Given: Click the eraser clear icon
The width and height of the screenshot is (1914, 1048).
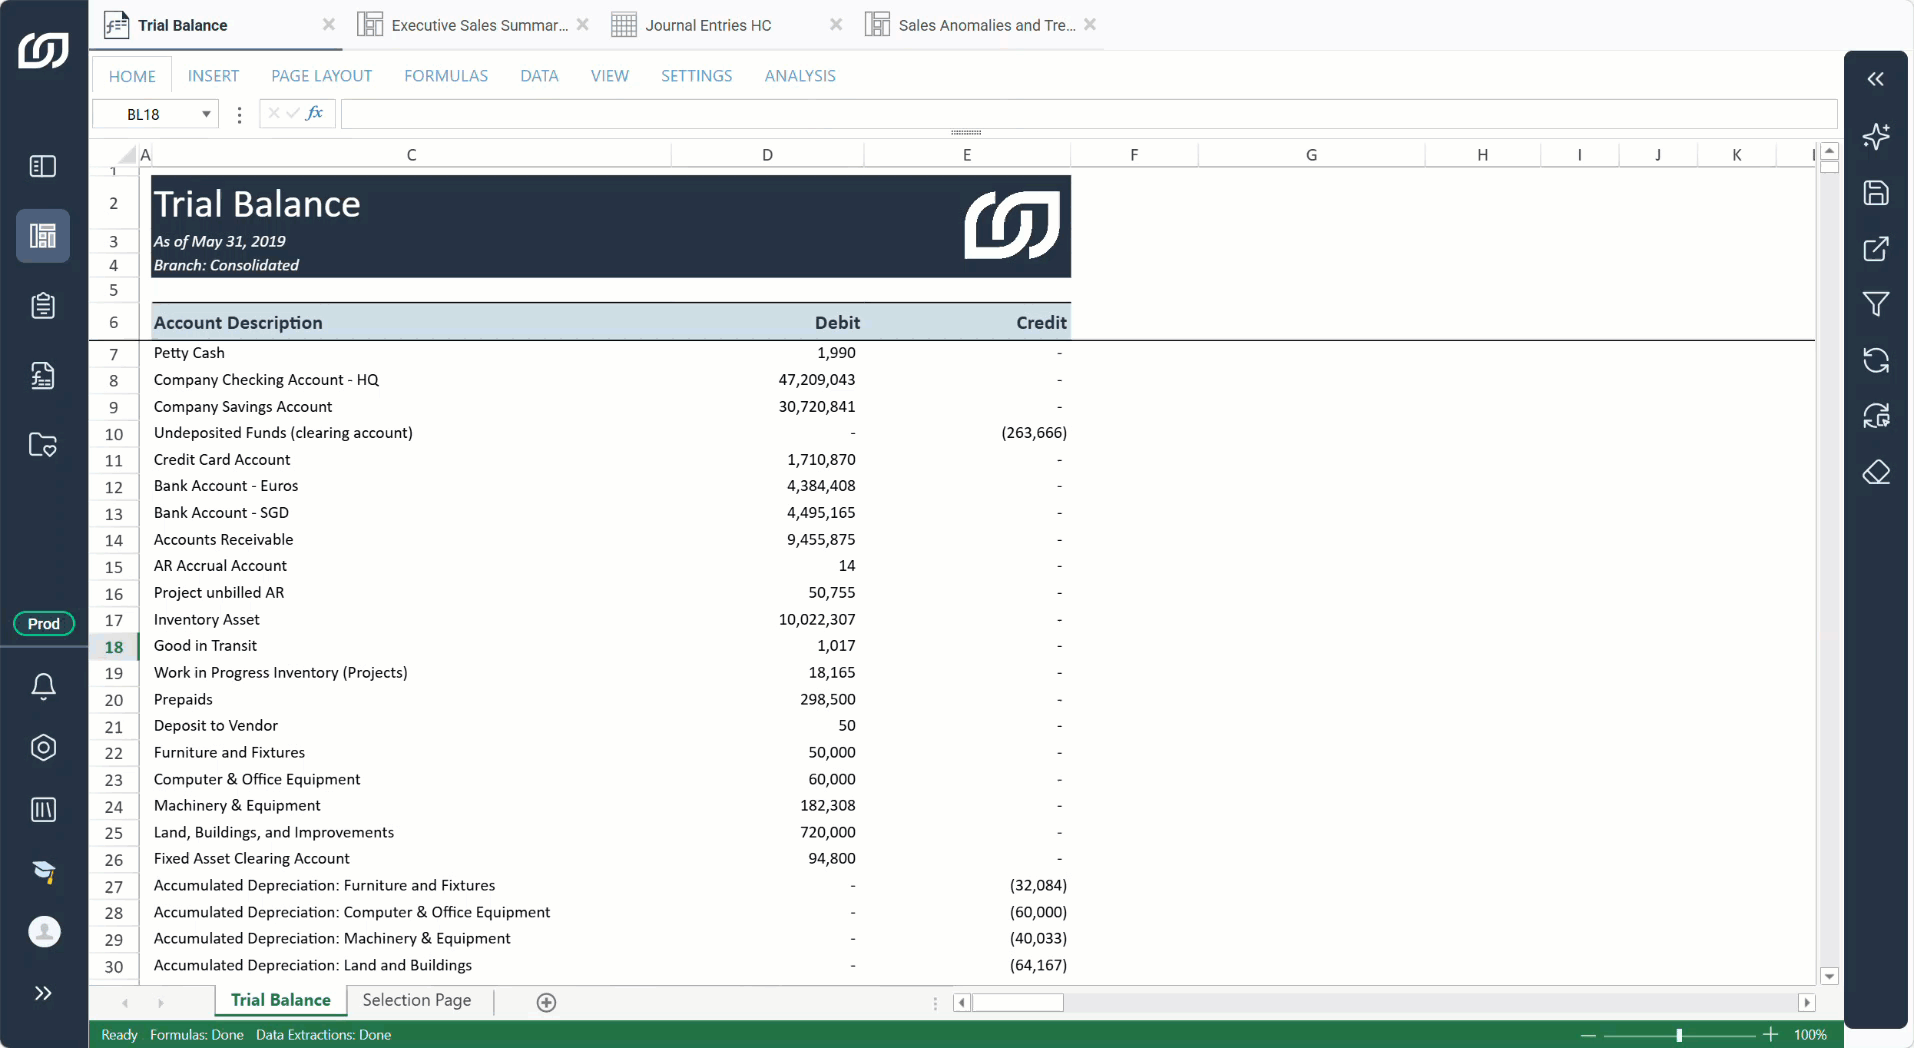Looking at the screenshot, I should [x=1876, y=472].
